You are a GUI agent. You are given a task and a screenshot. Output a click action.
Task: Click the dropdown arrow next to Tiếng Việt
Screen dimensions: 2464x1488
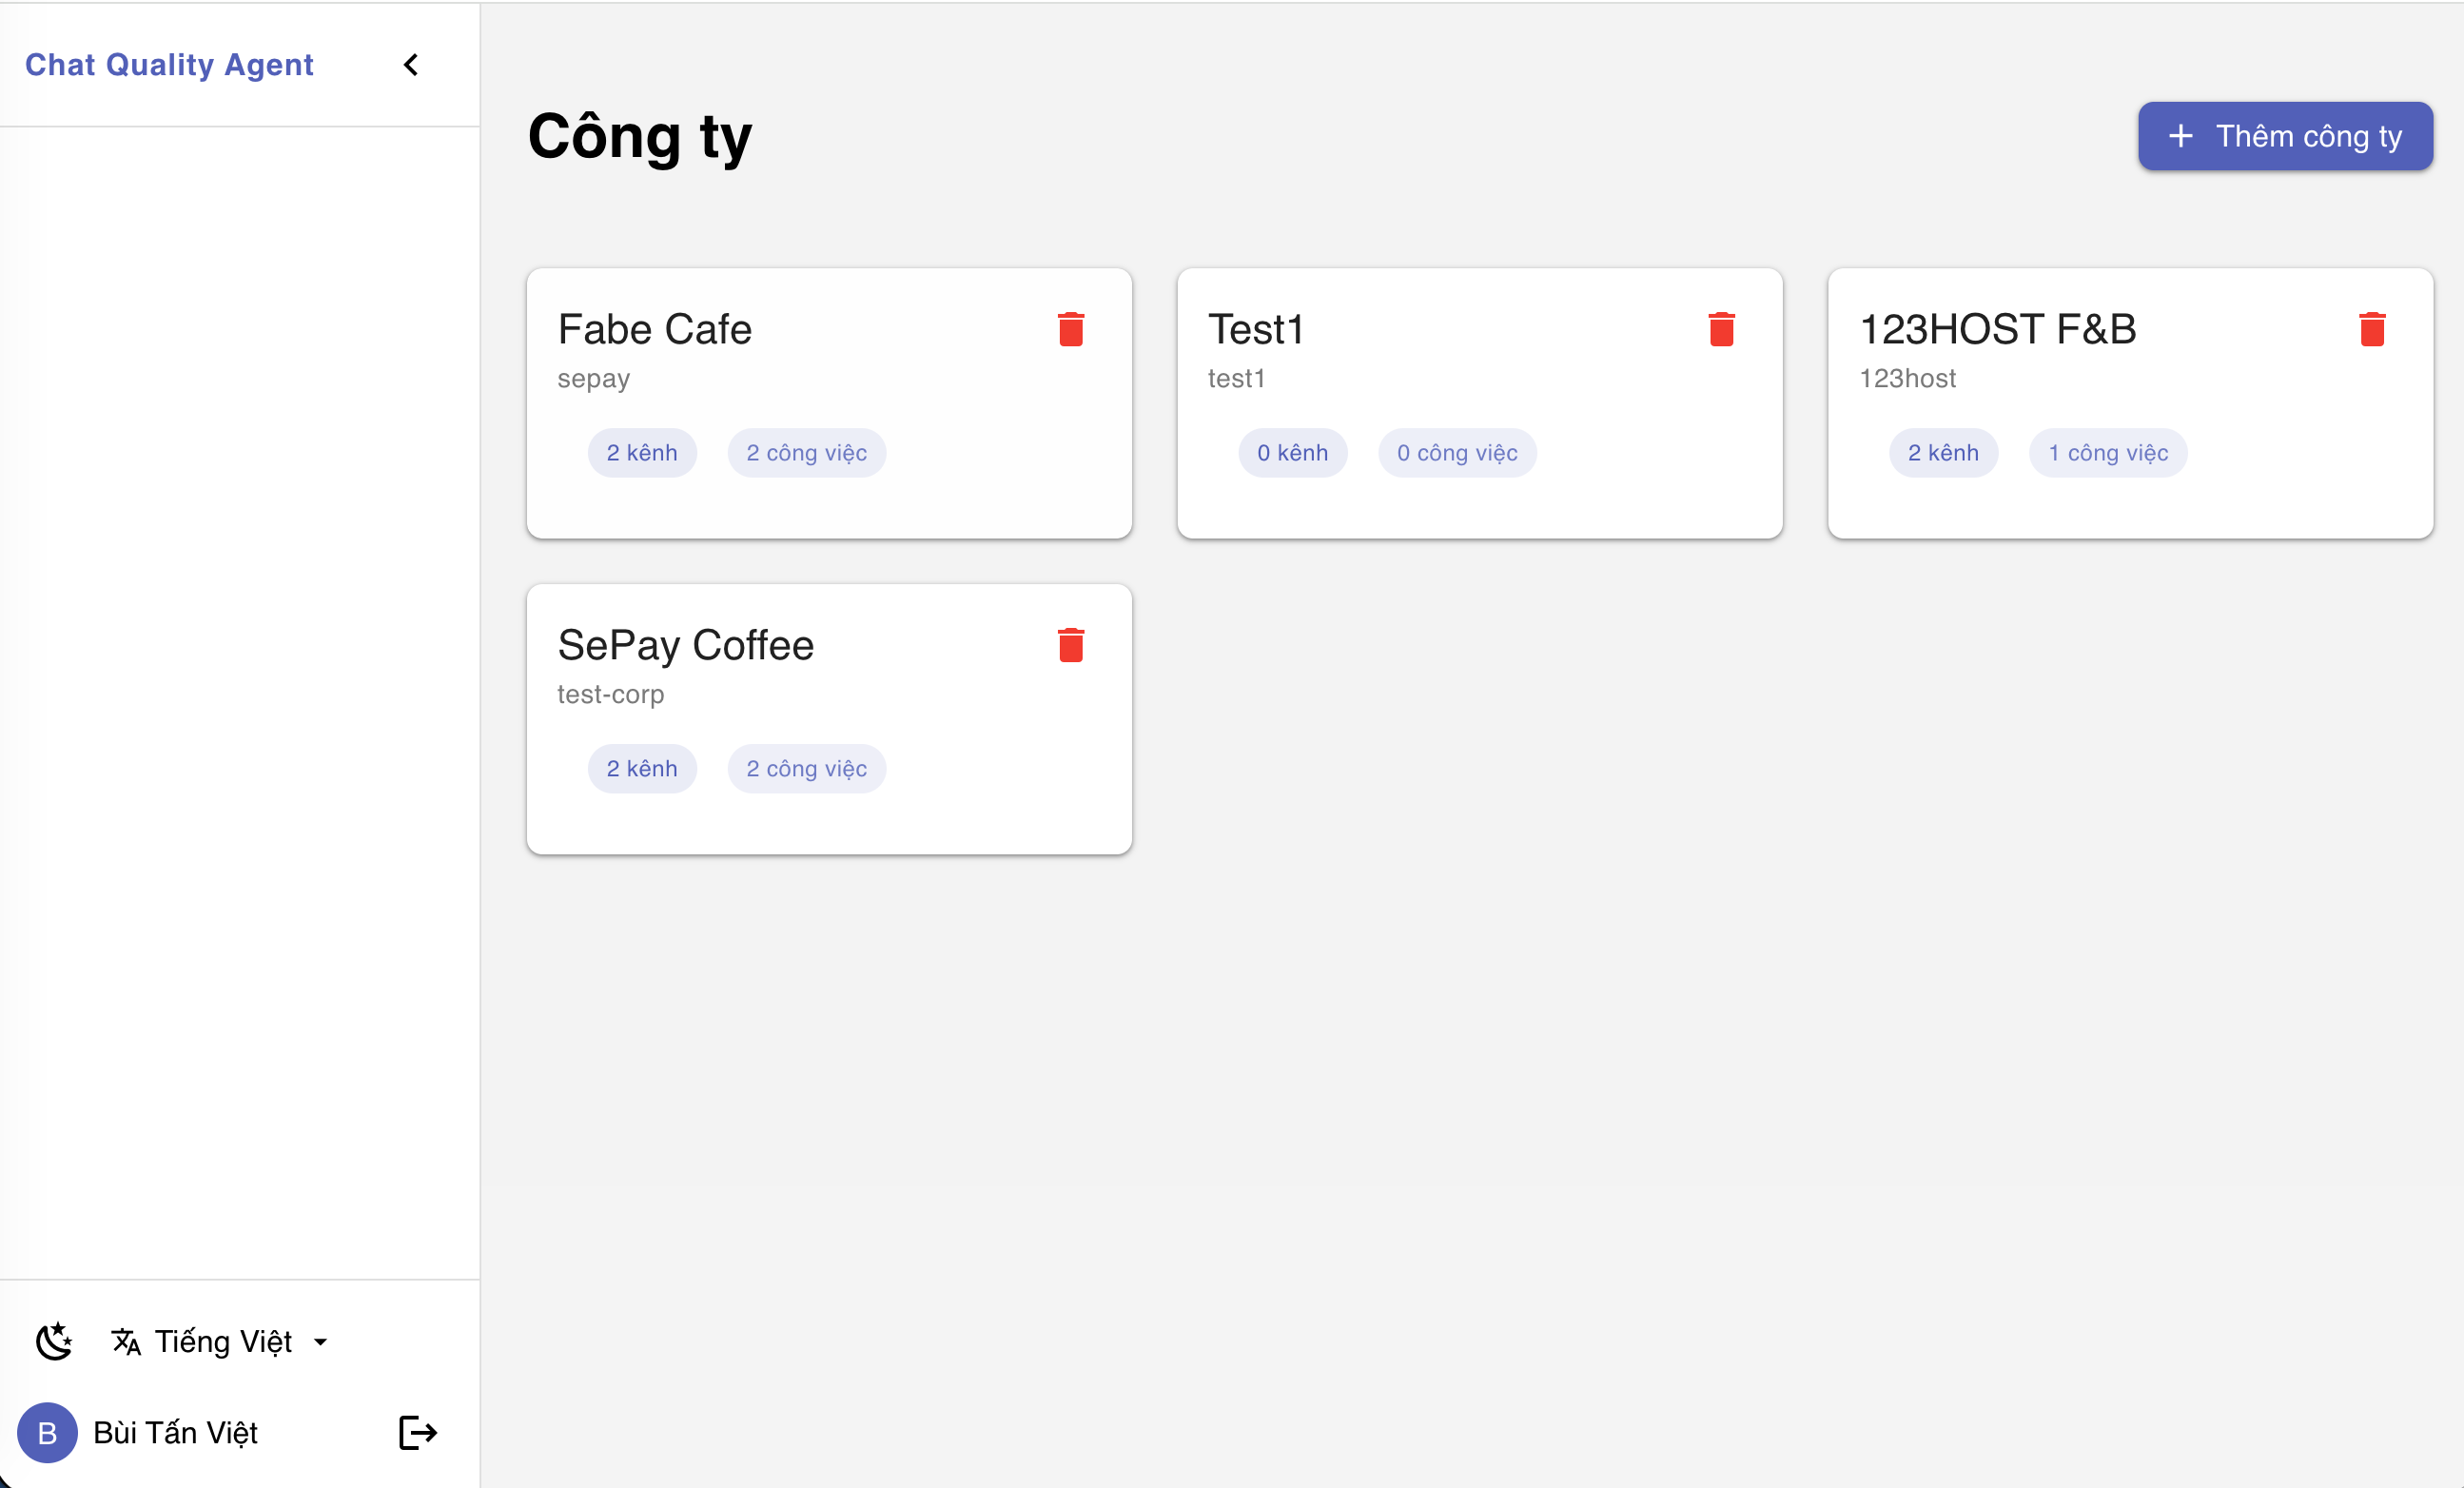320,1342
